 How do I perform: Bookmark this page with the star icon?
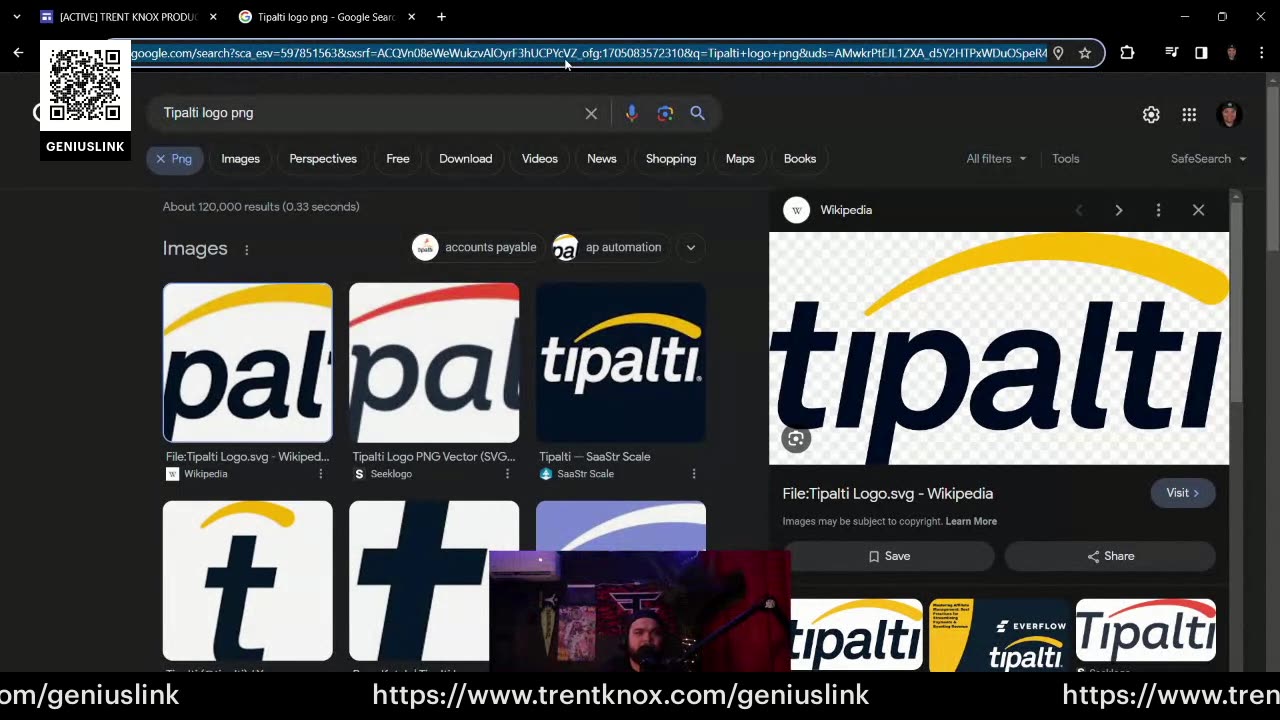tap(1085, 53)
